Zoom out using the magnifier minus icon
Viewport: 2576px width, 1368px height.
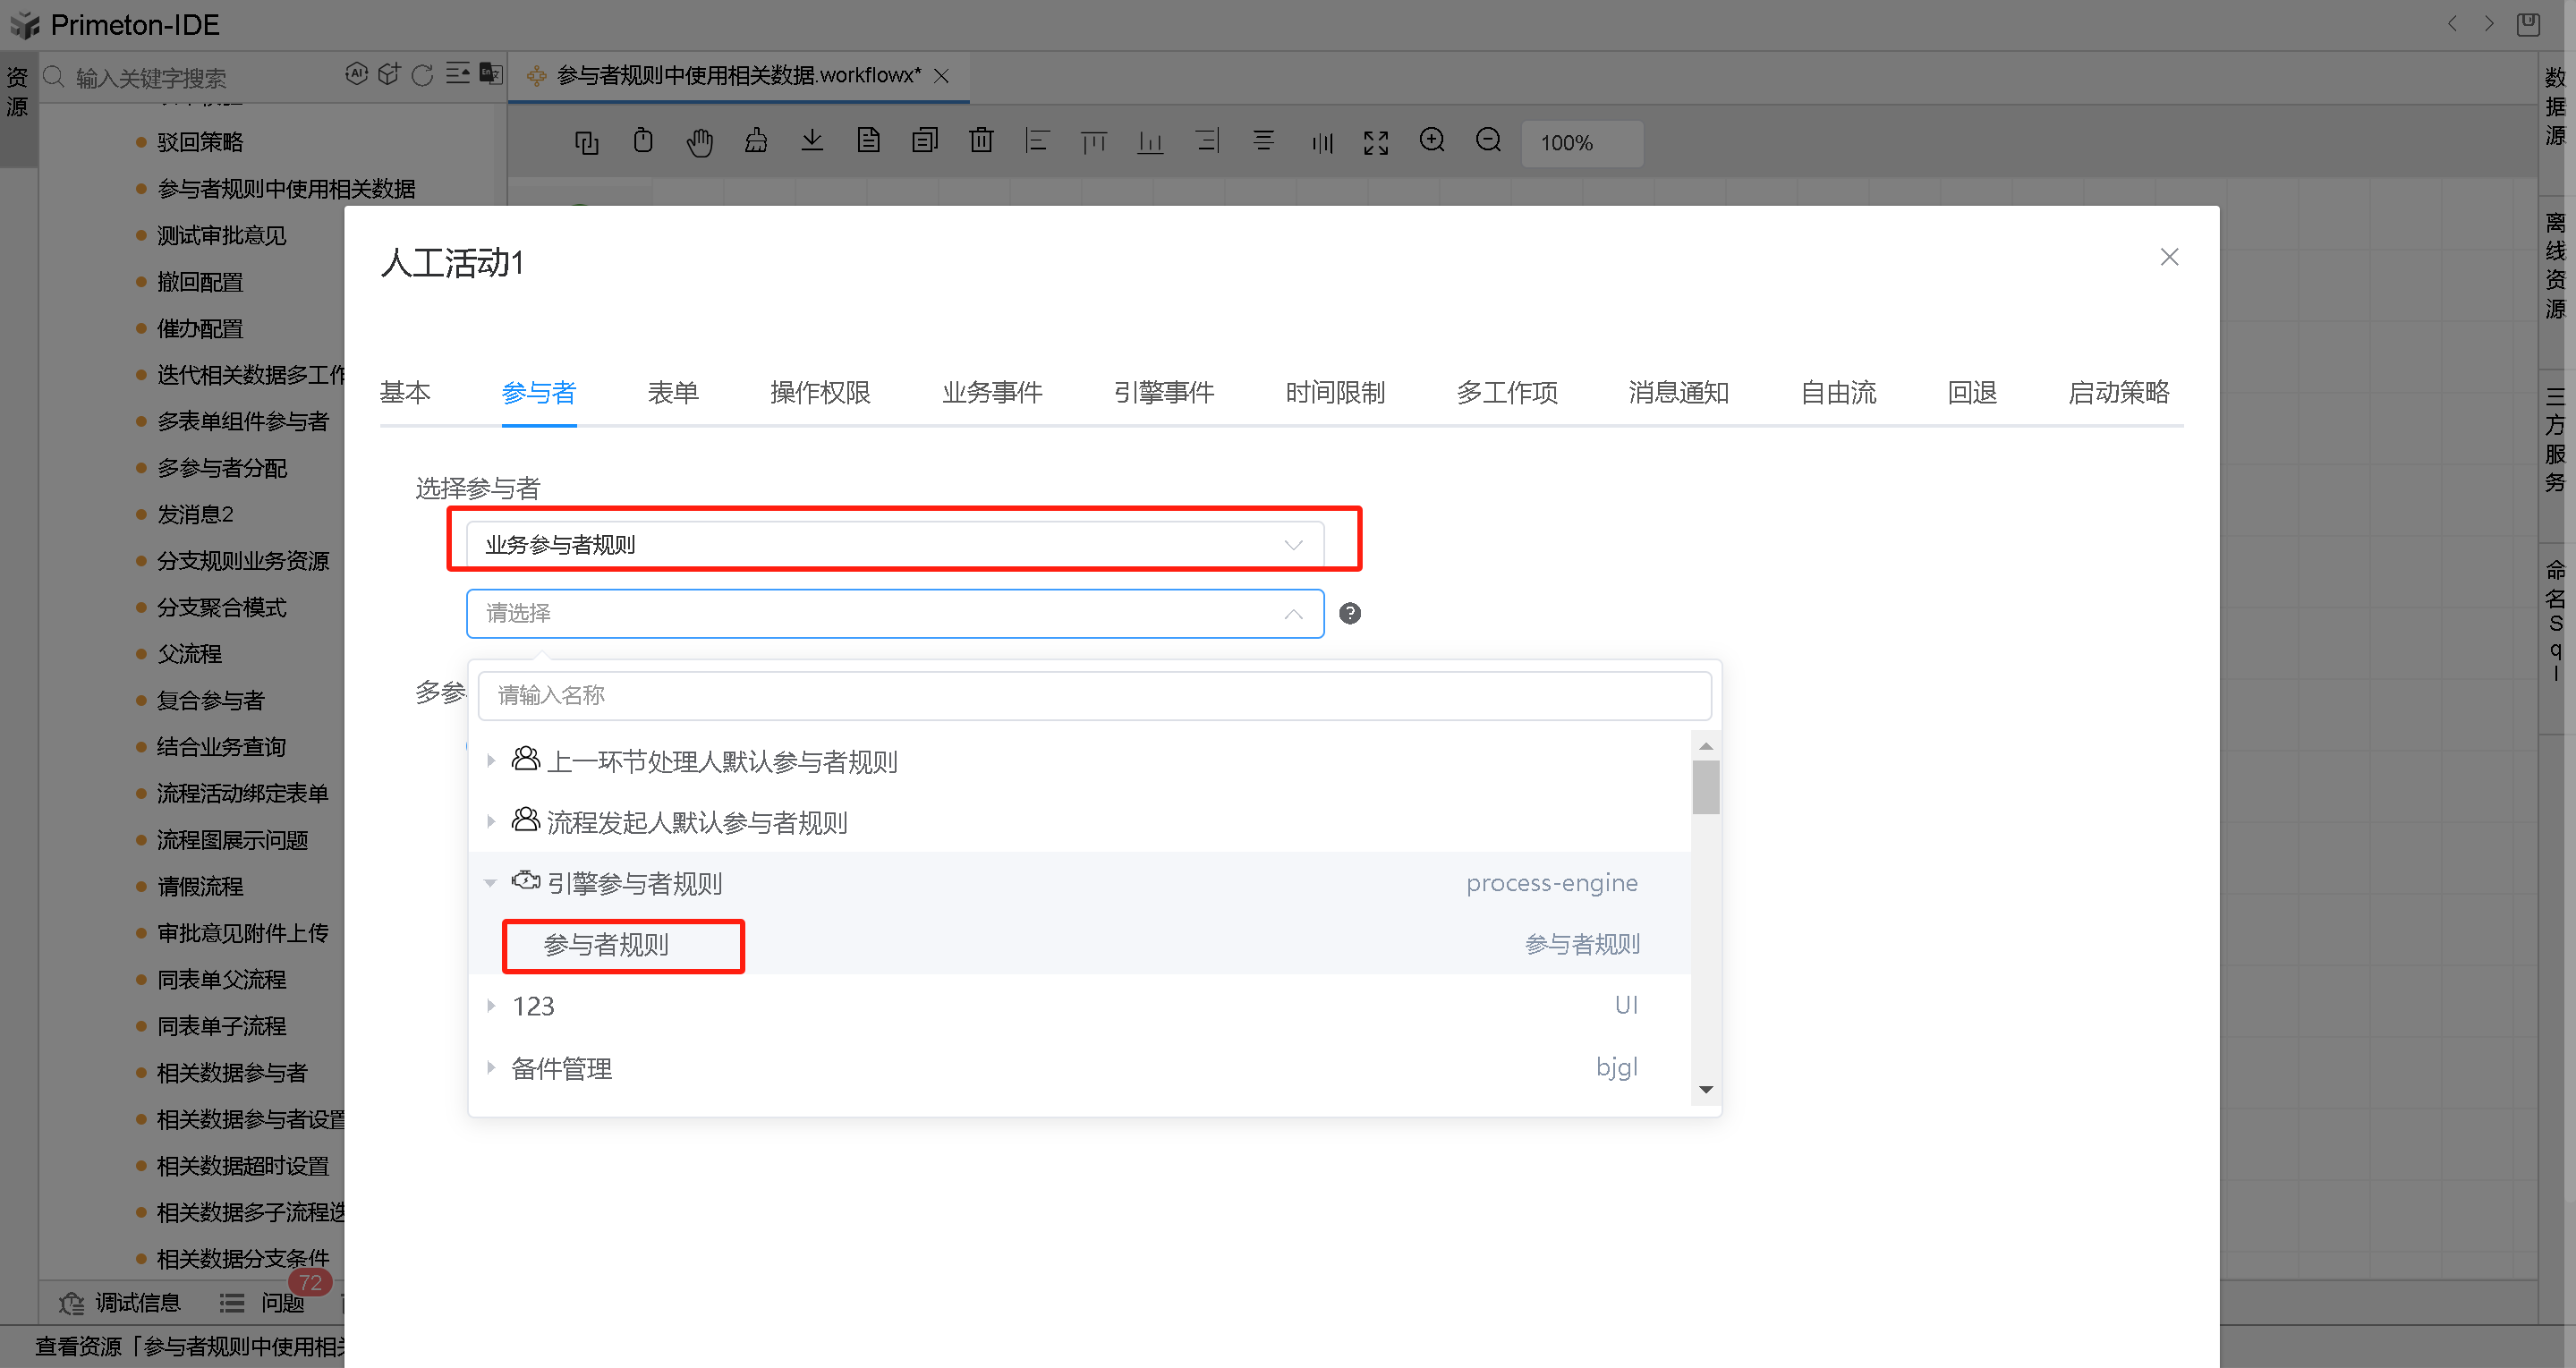pyautogui.click(x=1488, y=142)
